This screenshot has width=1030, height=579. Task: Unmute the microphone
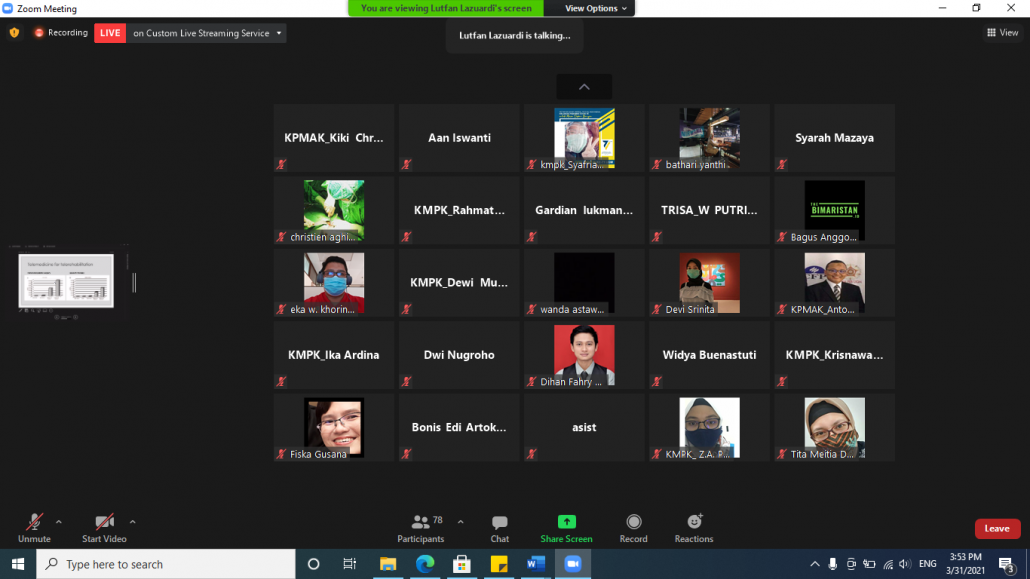pyautogui.click(x=34, y=527)
